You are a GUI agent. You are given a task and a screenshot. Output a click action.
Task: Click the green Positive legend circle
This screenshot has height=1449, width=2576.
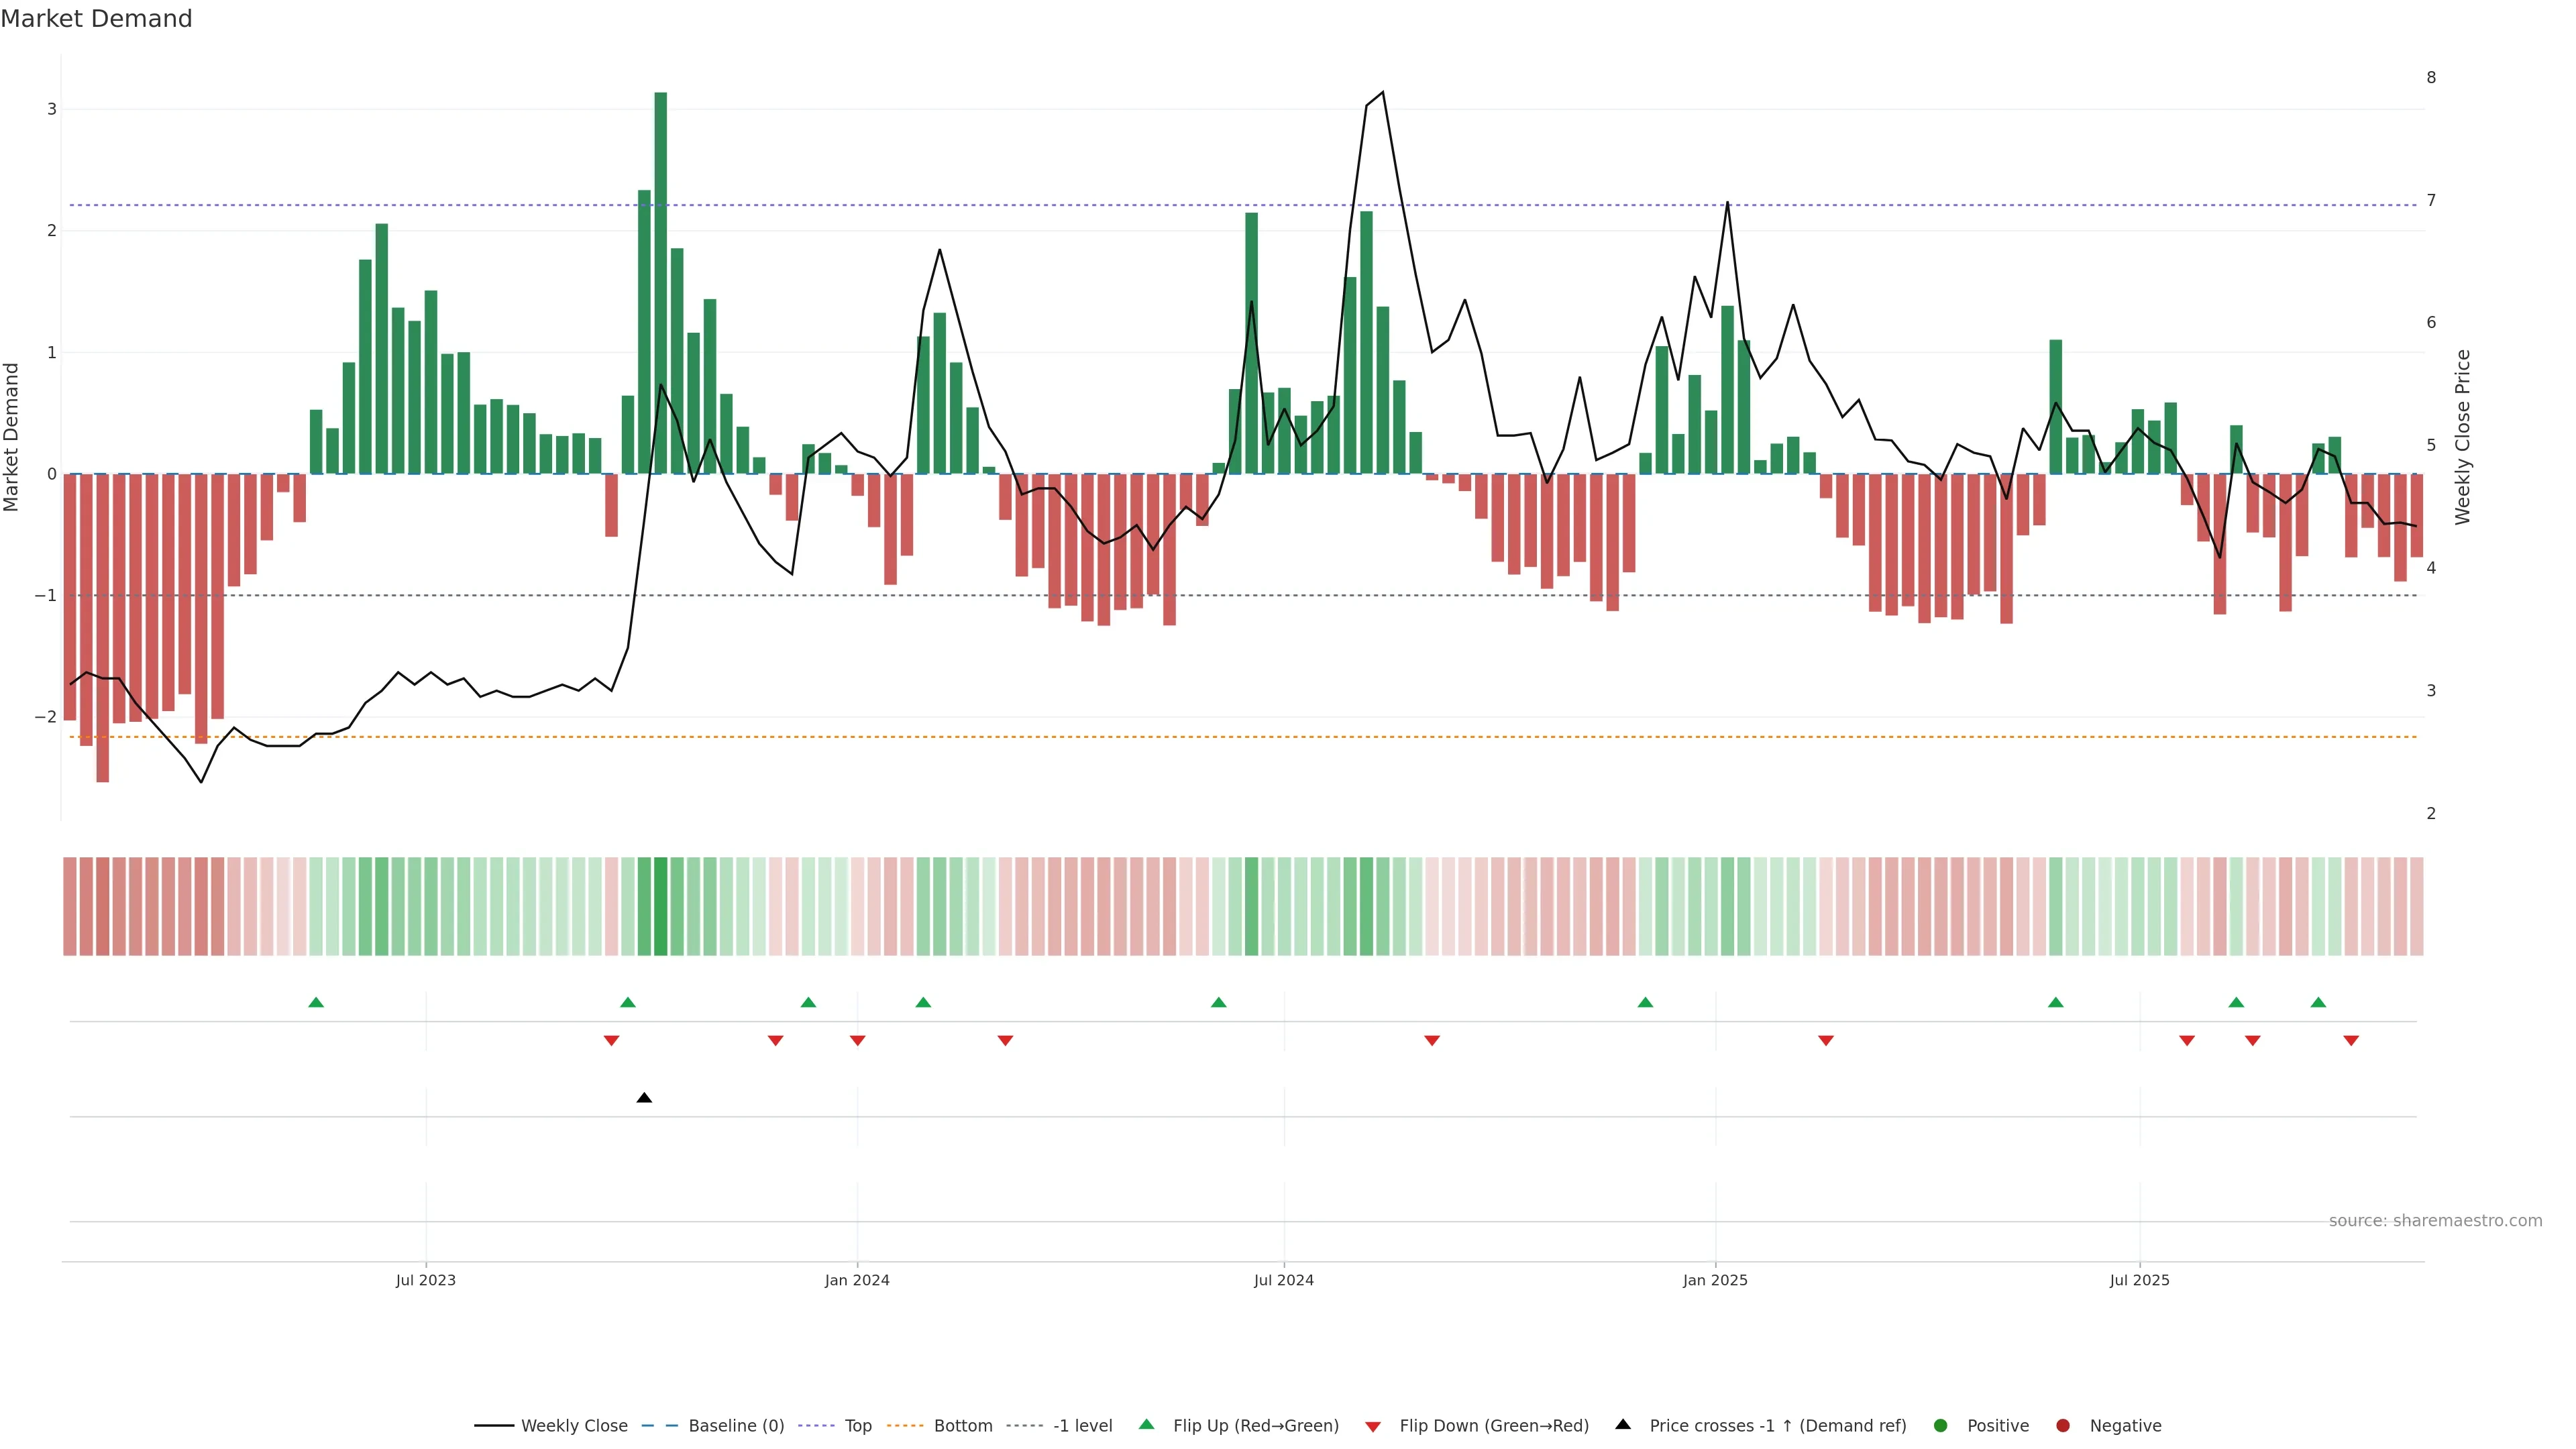click(1941, 1425)
